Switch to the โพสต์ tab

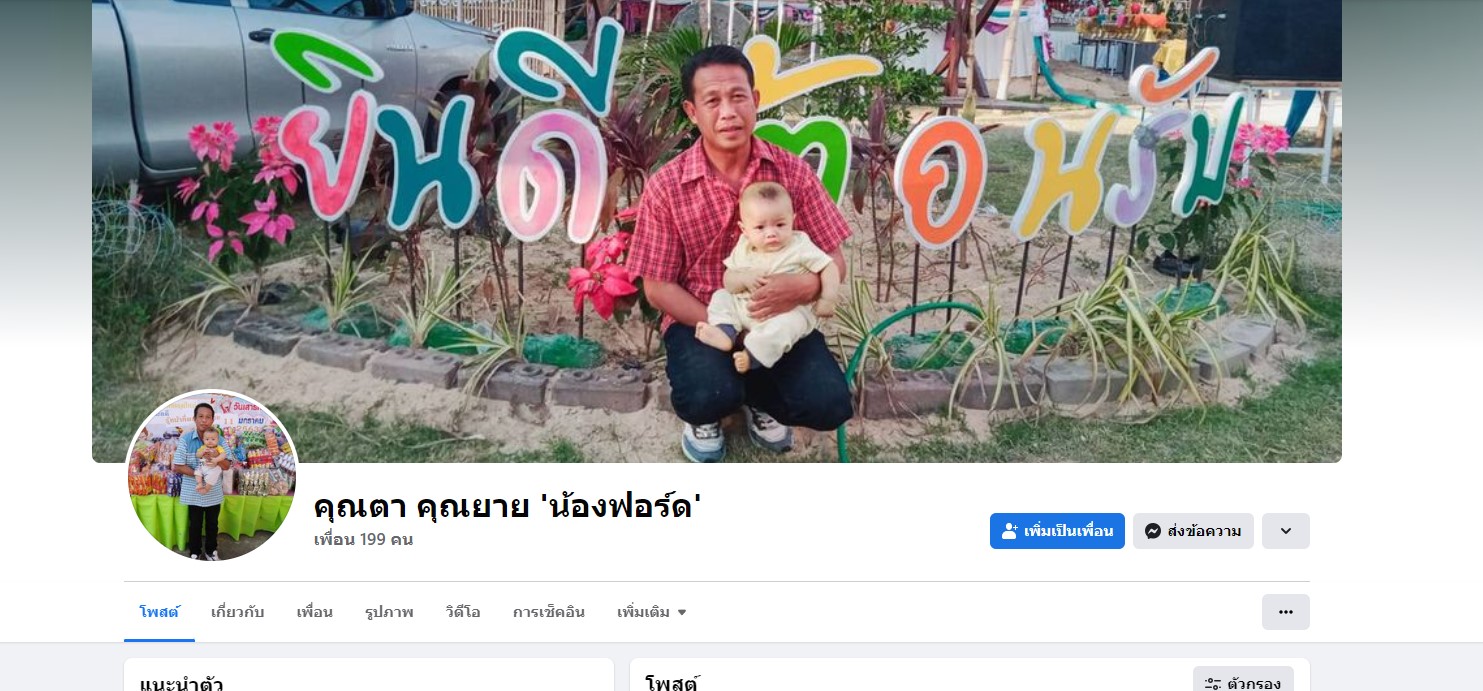click(x=159, y=612)
